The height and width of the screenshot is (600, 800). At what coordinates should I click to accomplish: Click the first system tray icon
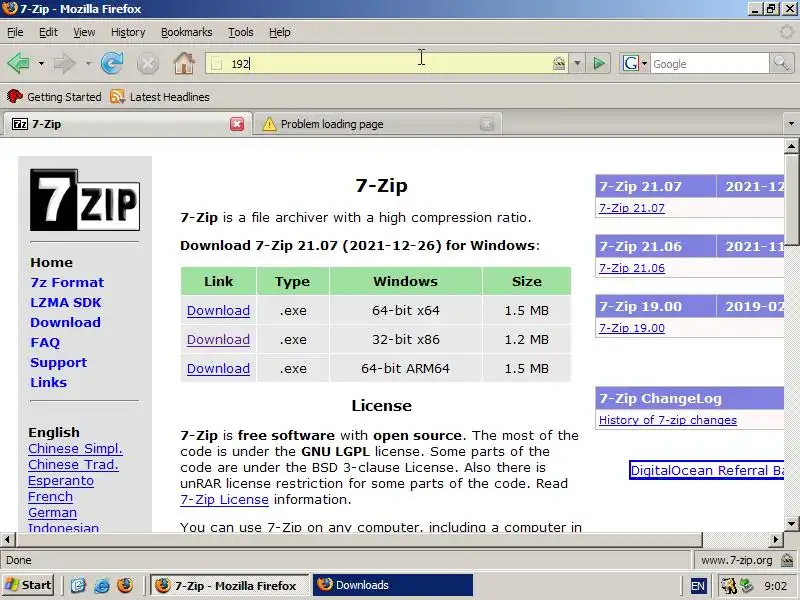coord(728,585)
